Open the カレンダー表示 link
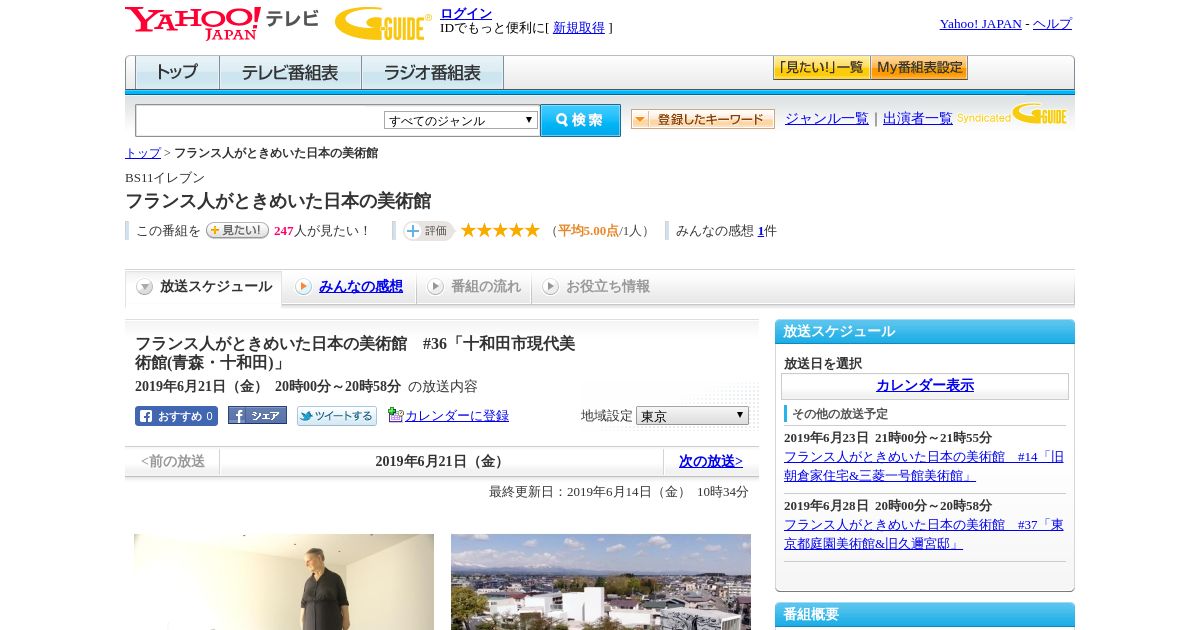This screenshot has width=1200, height=630. [925, 386]
